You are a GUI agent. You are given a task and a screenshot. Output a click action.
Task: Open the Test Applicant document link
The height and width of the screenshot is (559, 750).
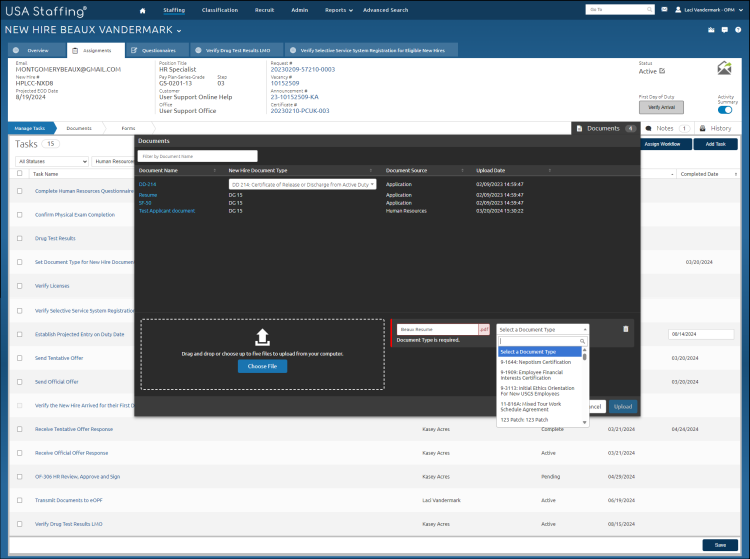point(167,211)
